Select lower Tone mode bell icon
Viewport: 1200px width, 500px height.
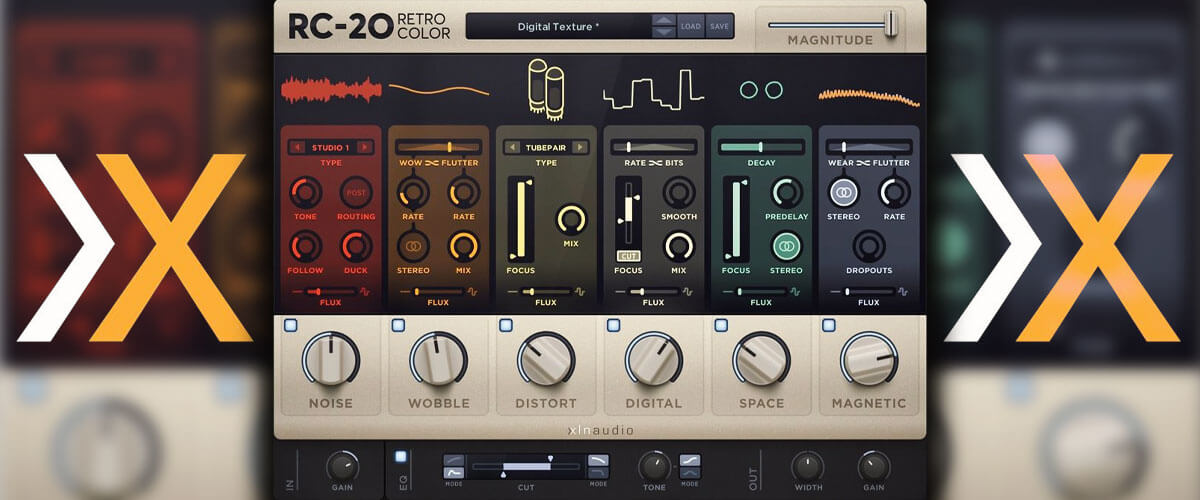690,474
